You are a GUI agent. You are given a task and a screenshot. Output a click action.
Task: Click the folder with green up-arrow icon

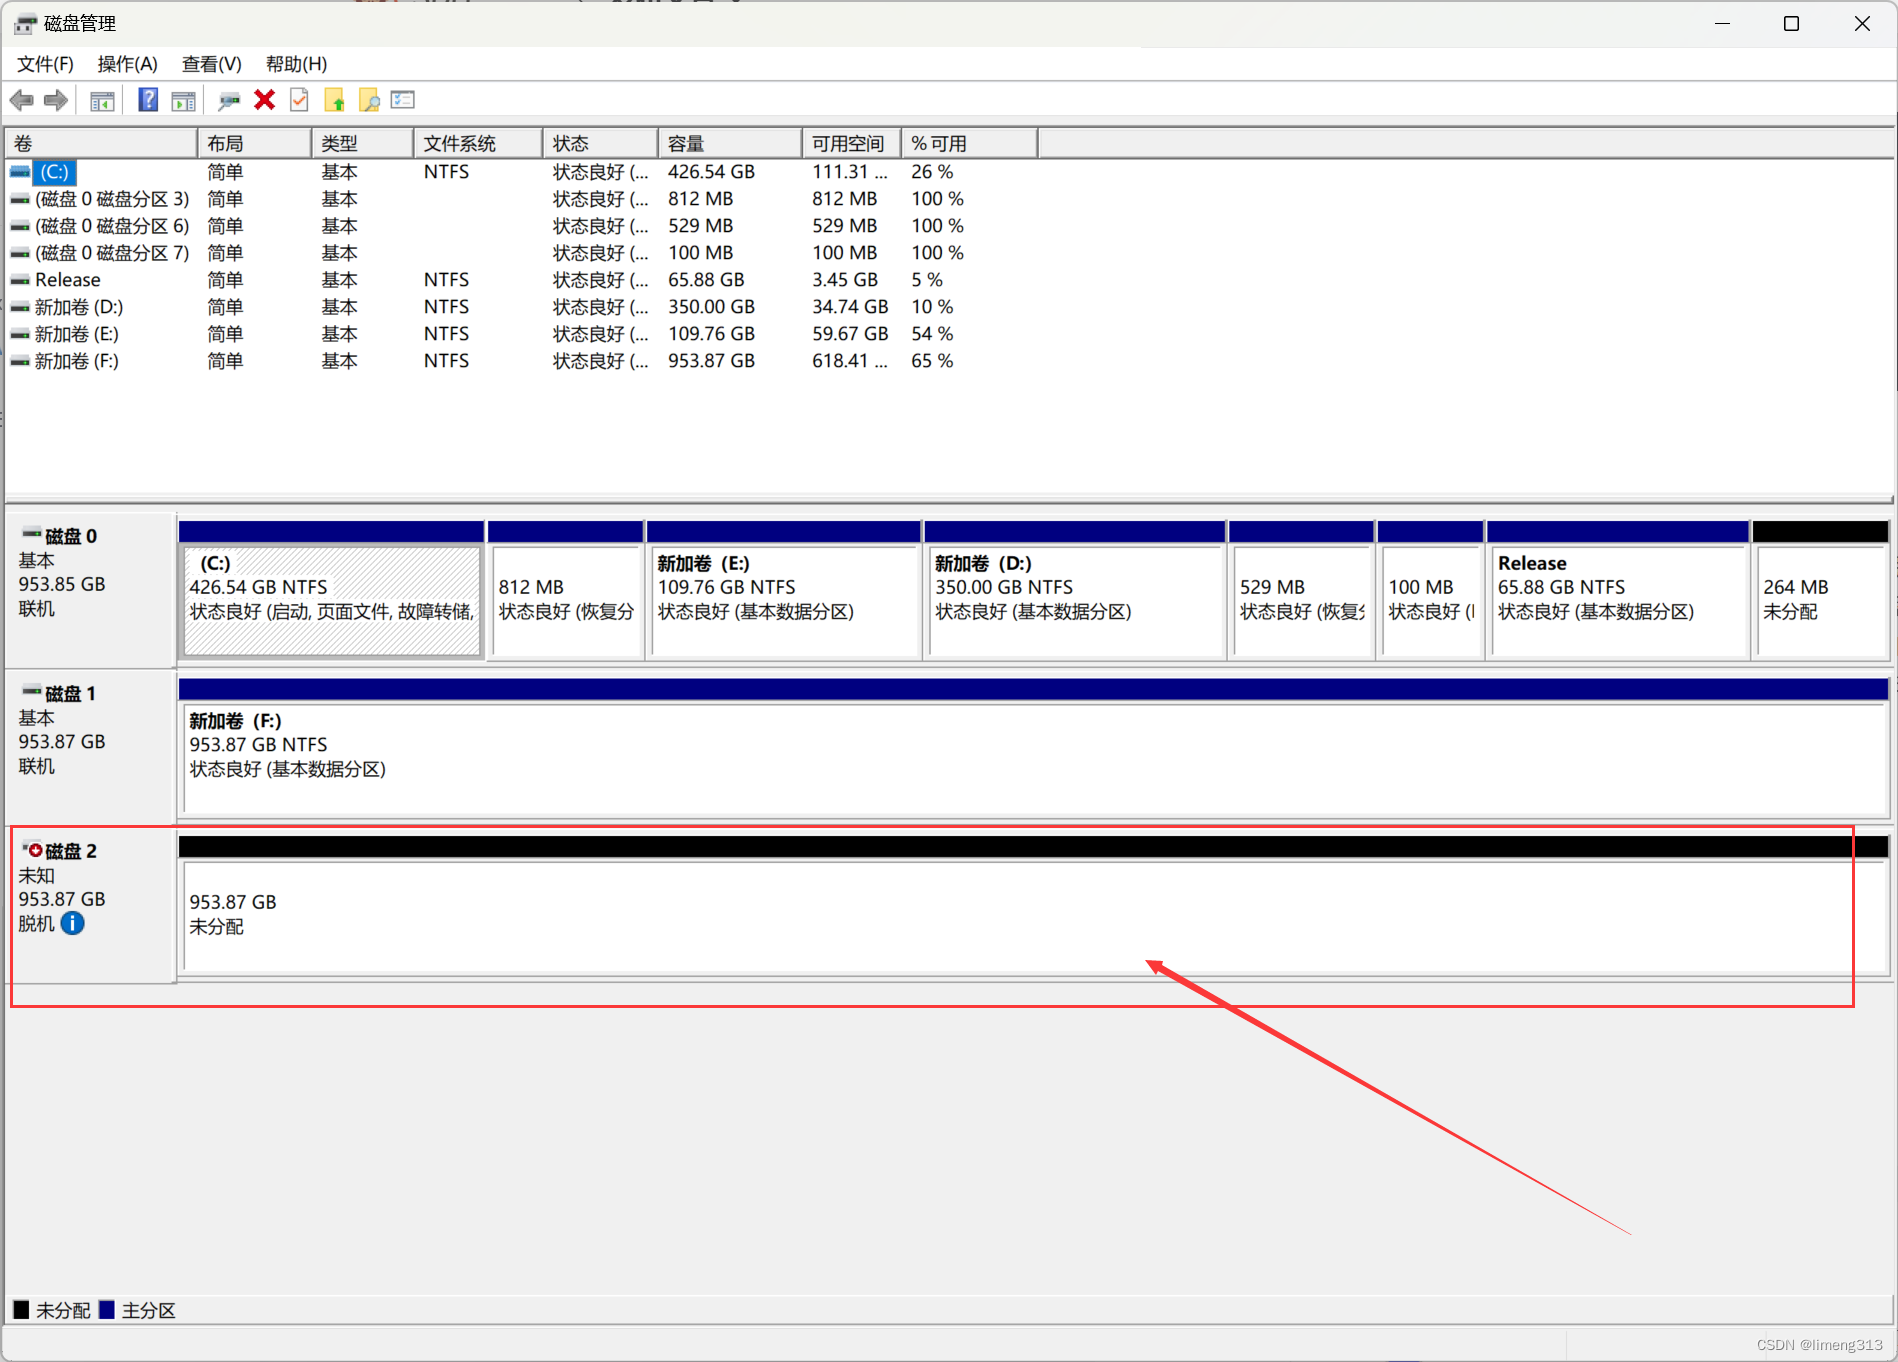click(335, 100)
